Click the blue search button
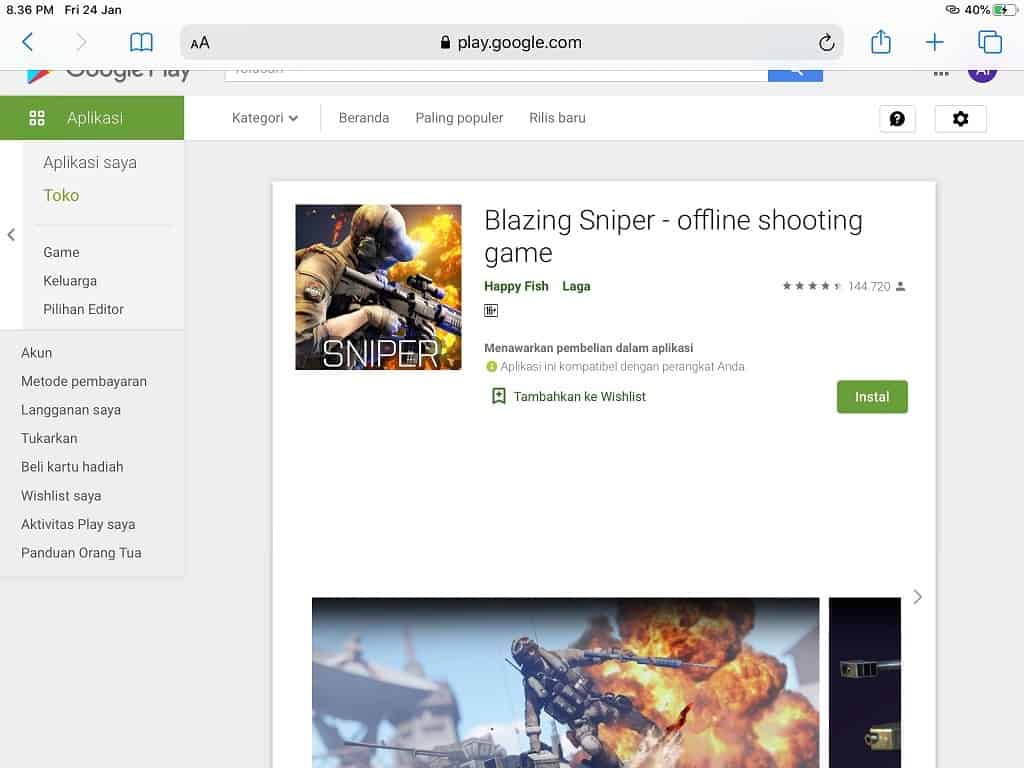1024x768 pixels. (x=795, y=74)
